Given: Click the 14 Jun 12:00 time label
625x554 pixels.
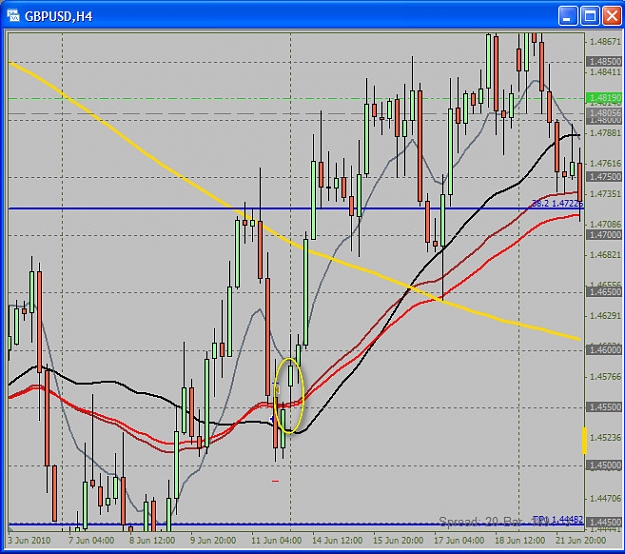Looking at the screenshot, I should pos(337,540).
